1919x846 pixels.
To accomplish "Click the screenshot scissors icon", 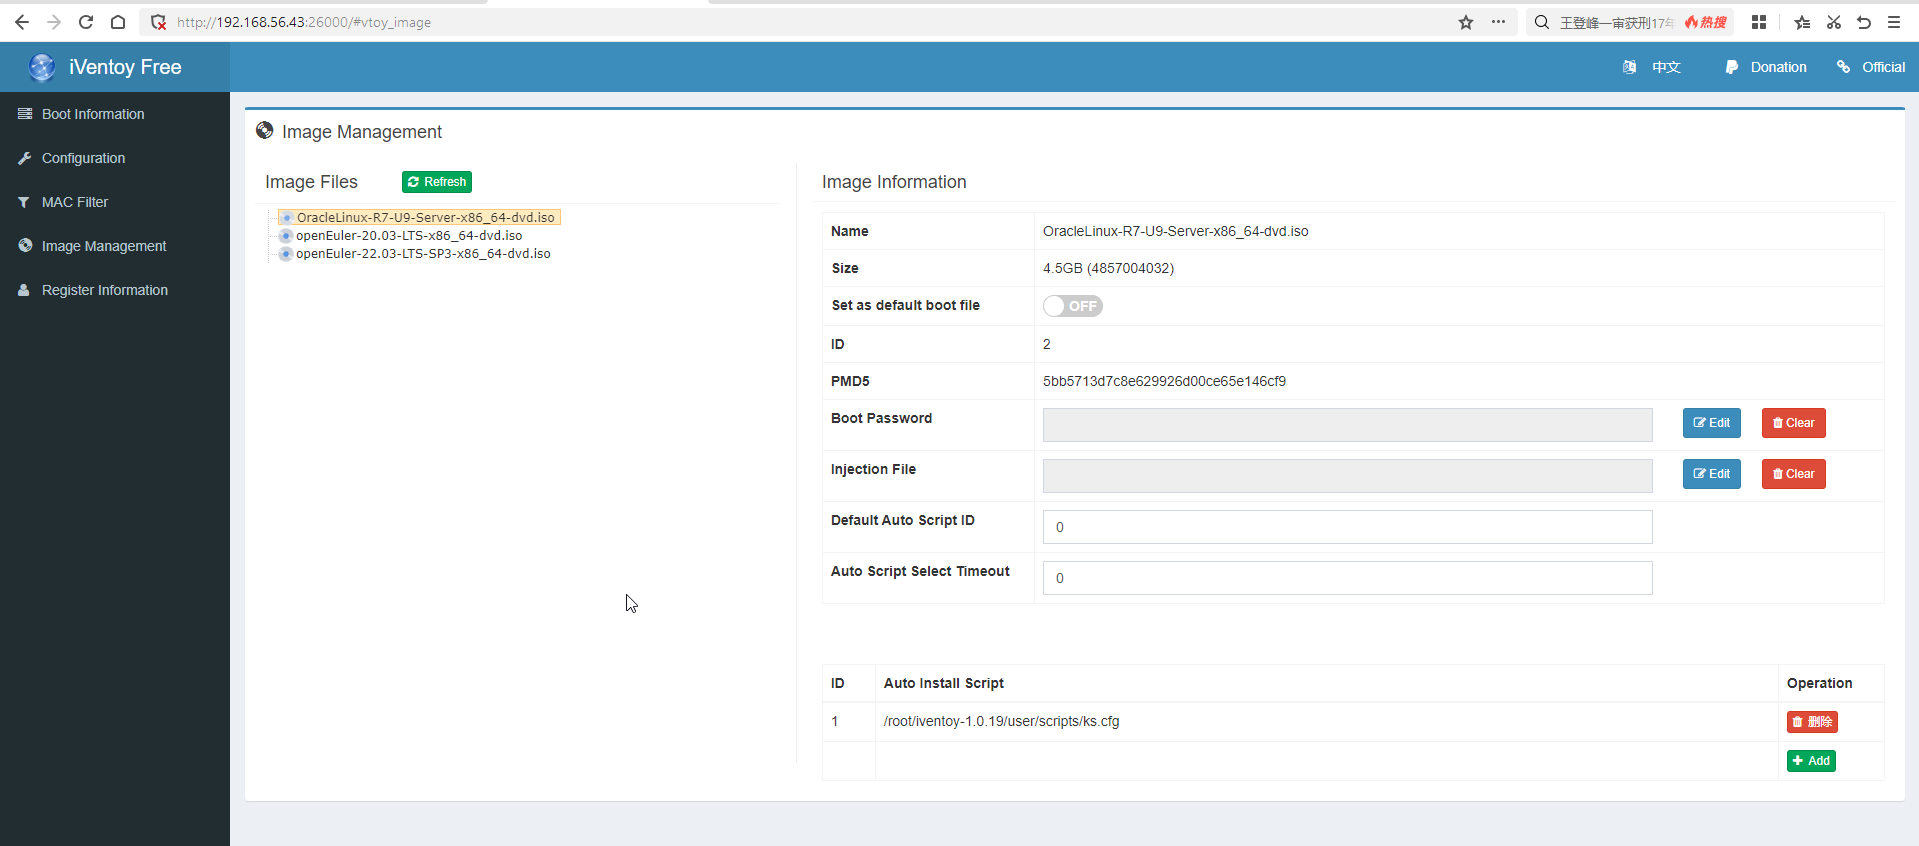I will [1833, 22].
